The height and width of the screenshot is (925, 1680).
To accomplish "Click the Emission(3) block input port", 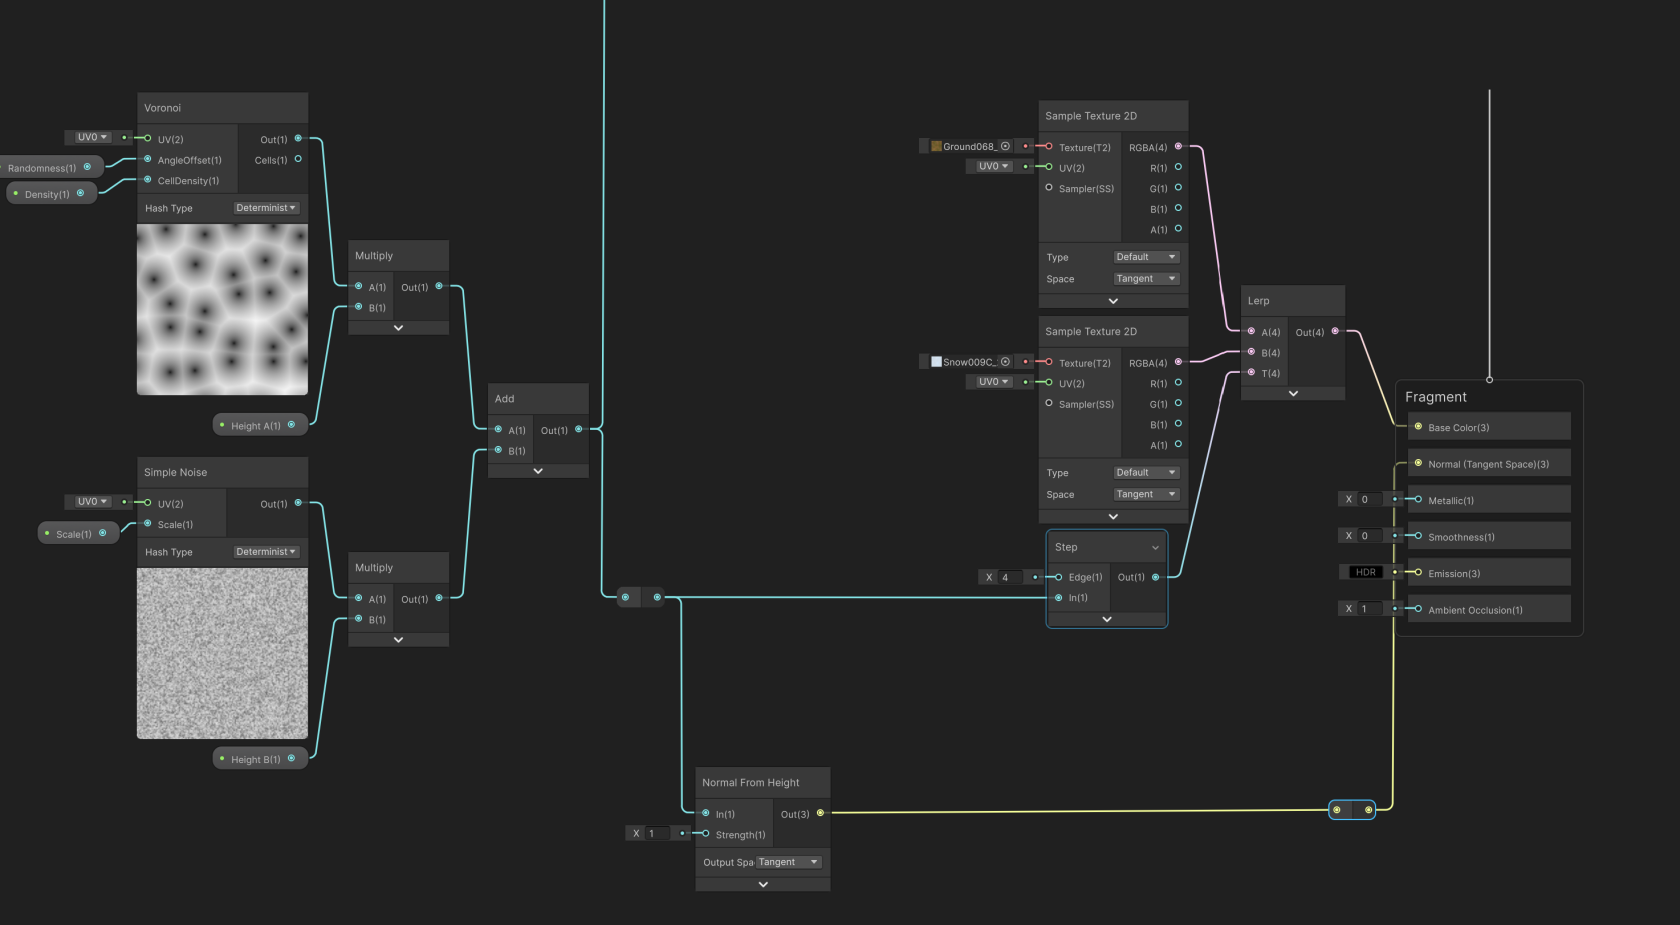I will [1418, 572].
